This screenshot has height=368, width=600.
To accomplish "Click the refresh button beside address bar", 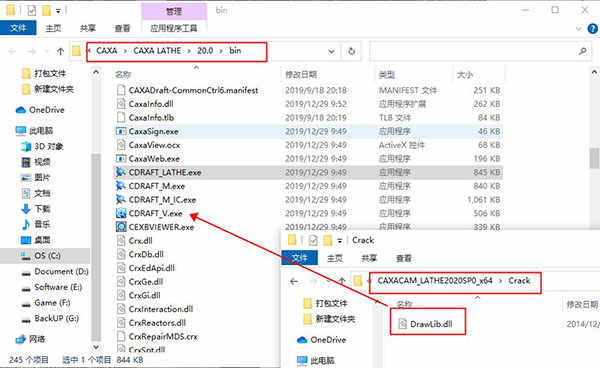I will click(x=351, y=51).
